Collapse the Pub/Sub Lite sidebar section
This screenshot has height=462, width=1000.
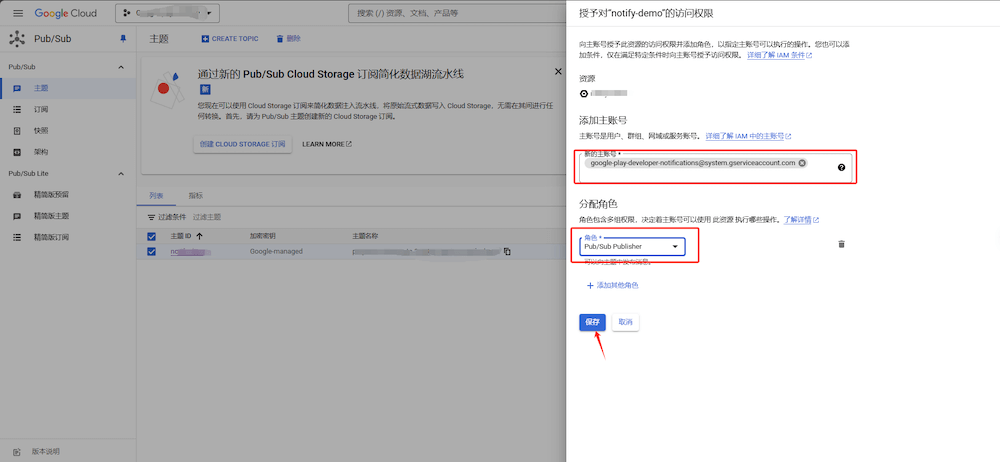click(x=121, y=173)
